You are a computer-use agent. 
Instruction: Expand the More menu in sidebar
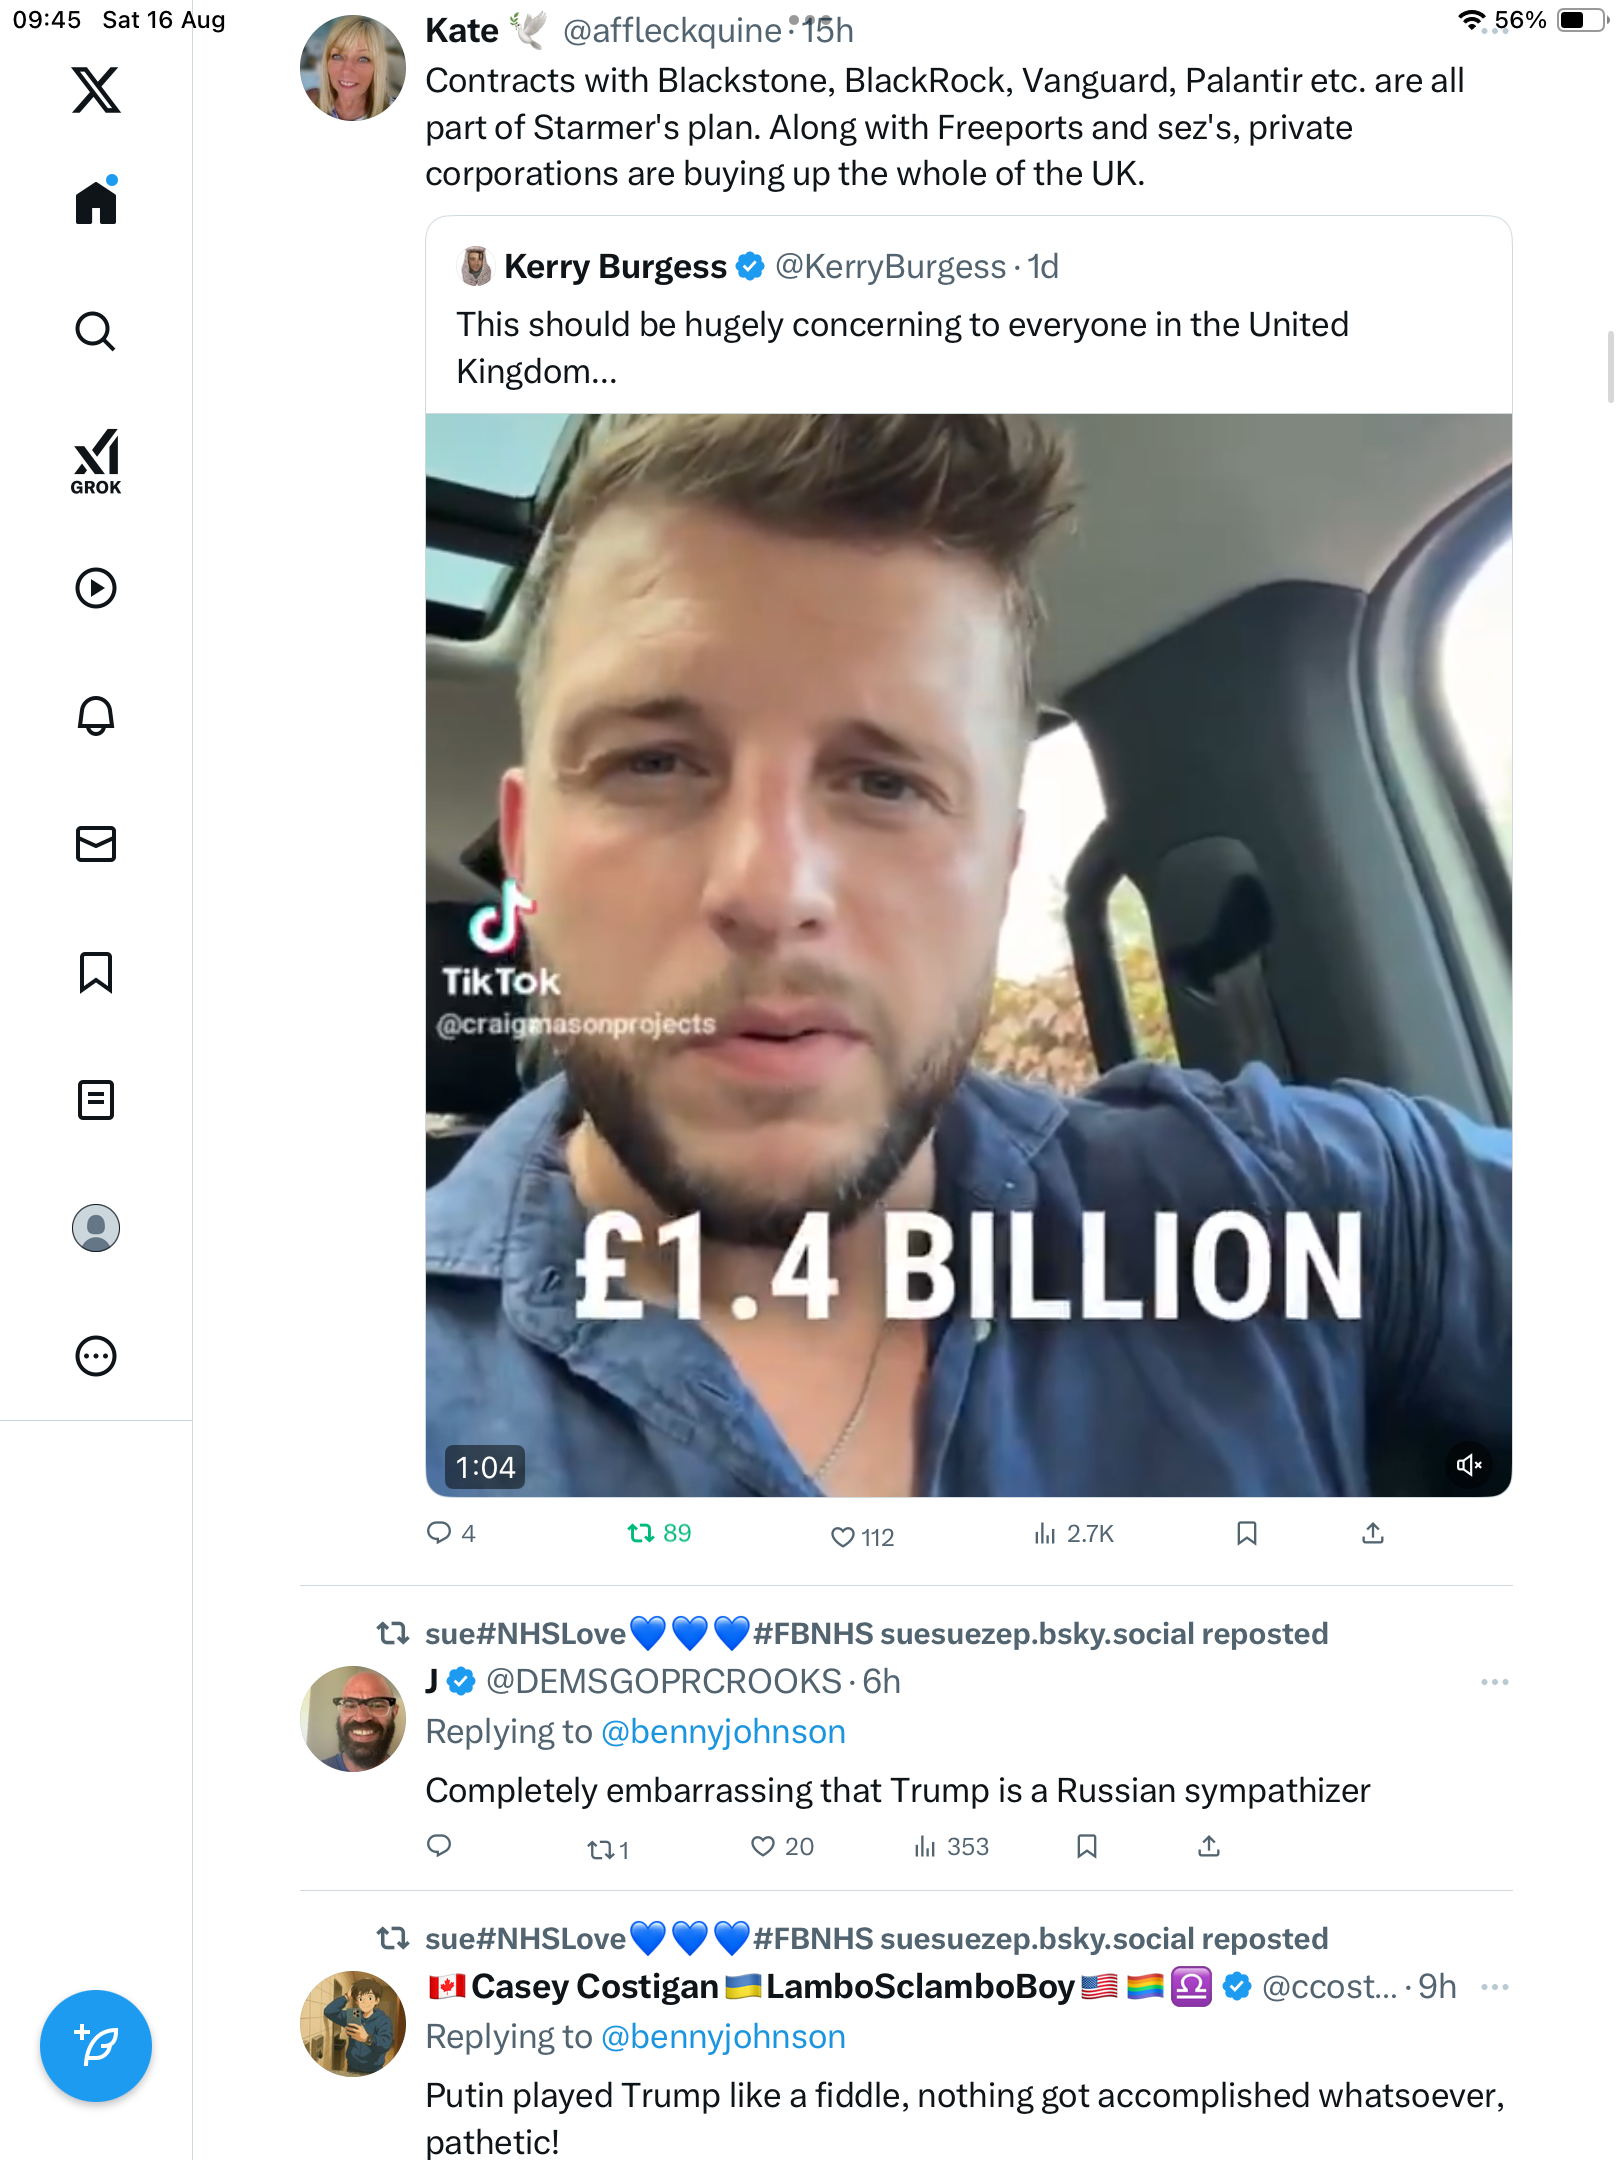coord(96,1356)
